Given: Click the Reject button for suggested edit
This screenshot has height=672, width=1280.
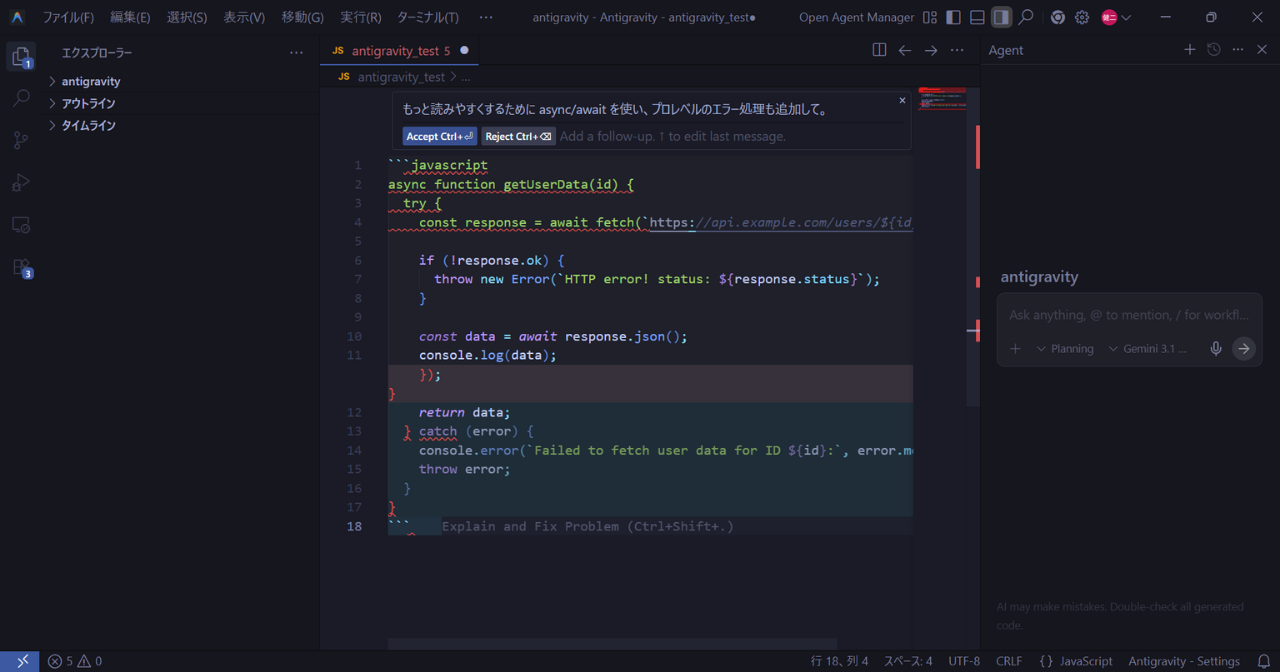Looking at the screenshot, I should tap(518, 136).
